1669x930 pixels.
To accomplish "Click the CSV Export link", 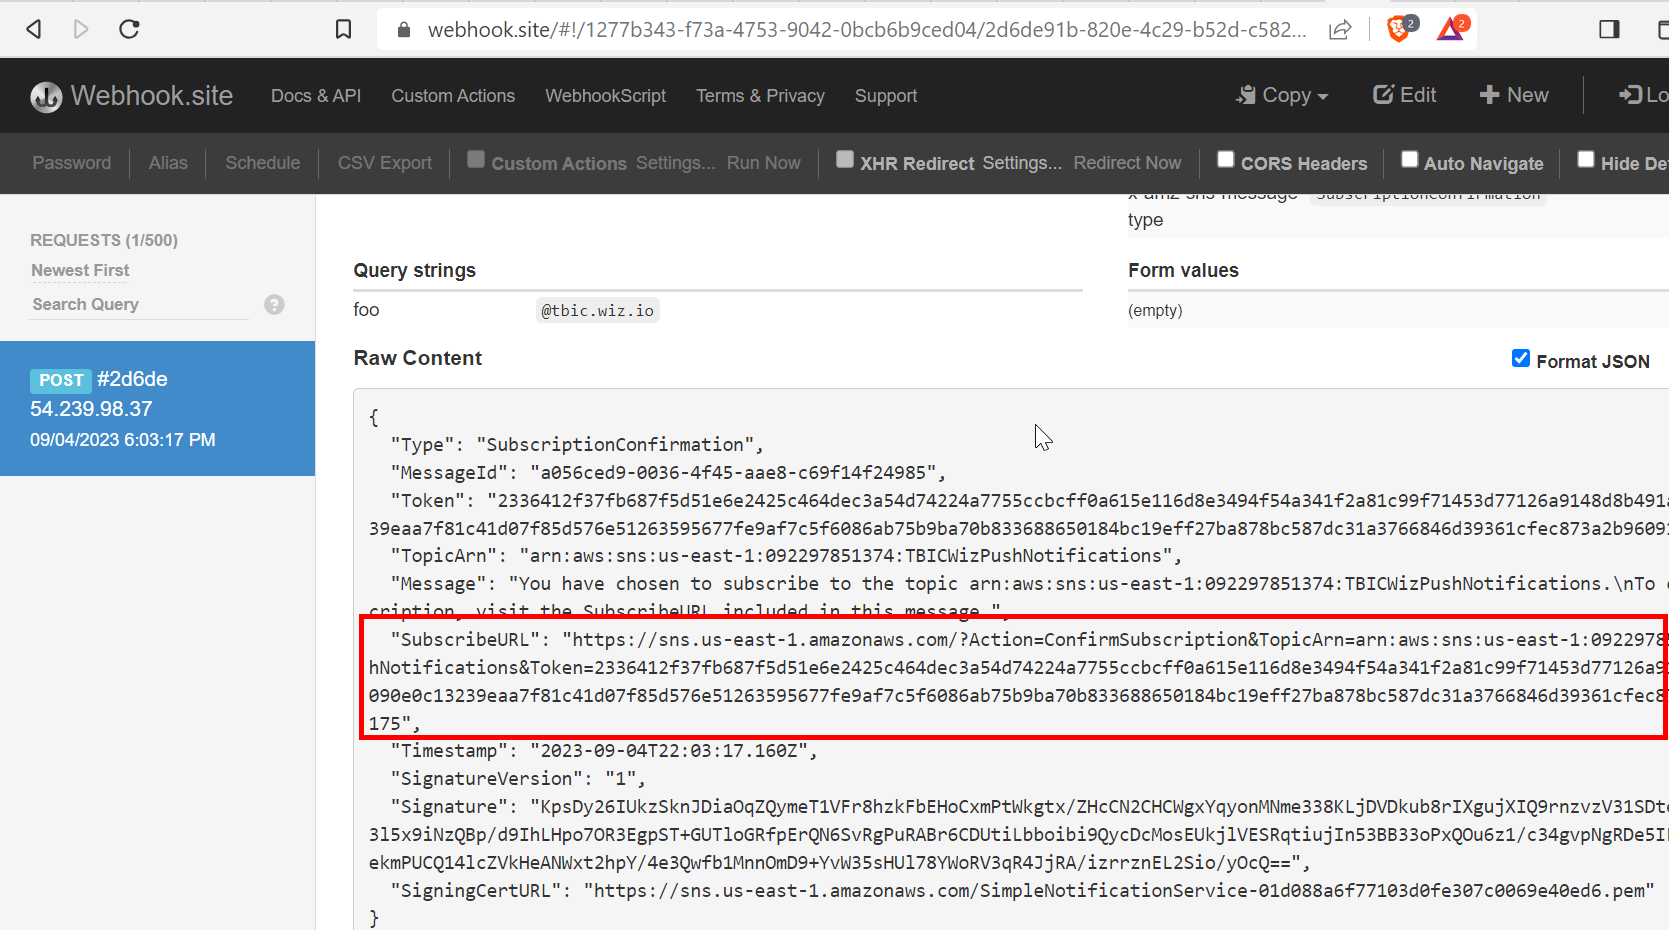I will pyautogui.click(x=384, y=163).
